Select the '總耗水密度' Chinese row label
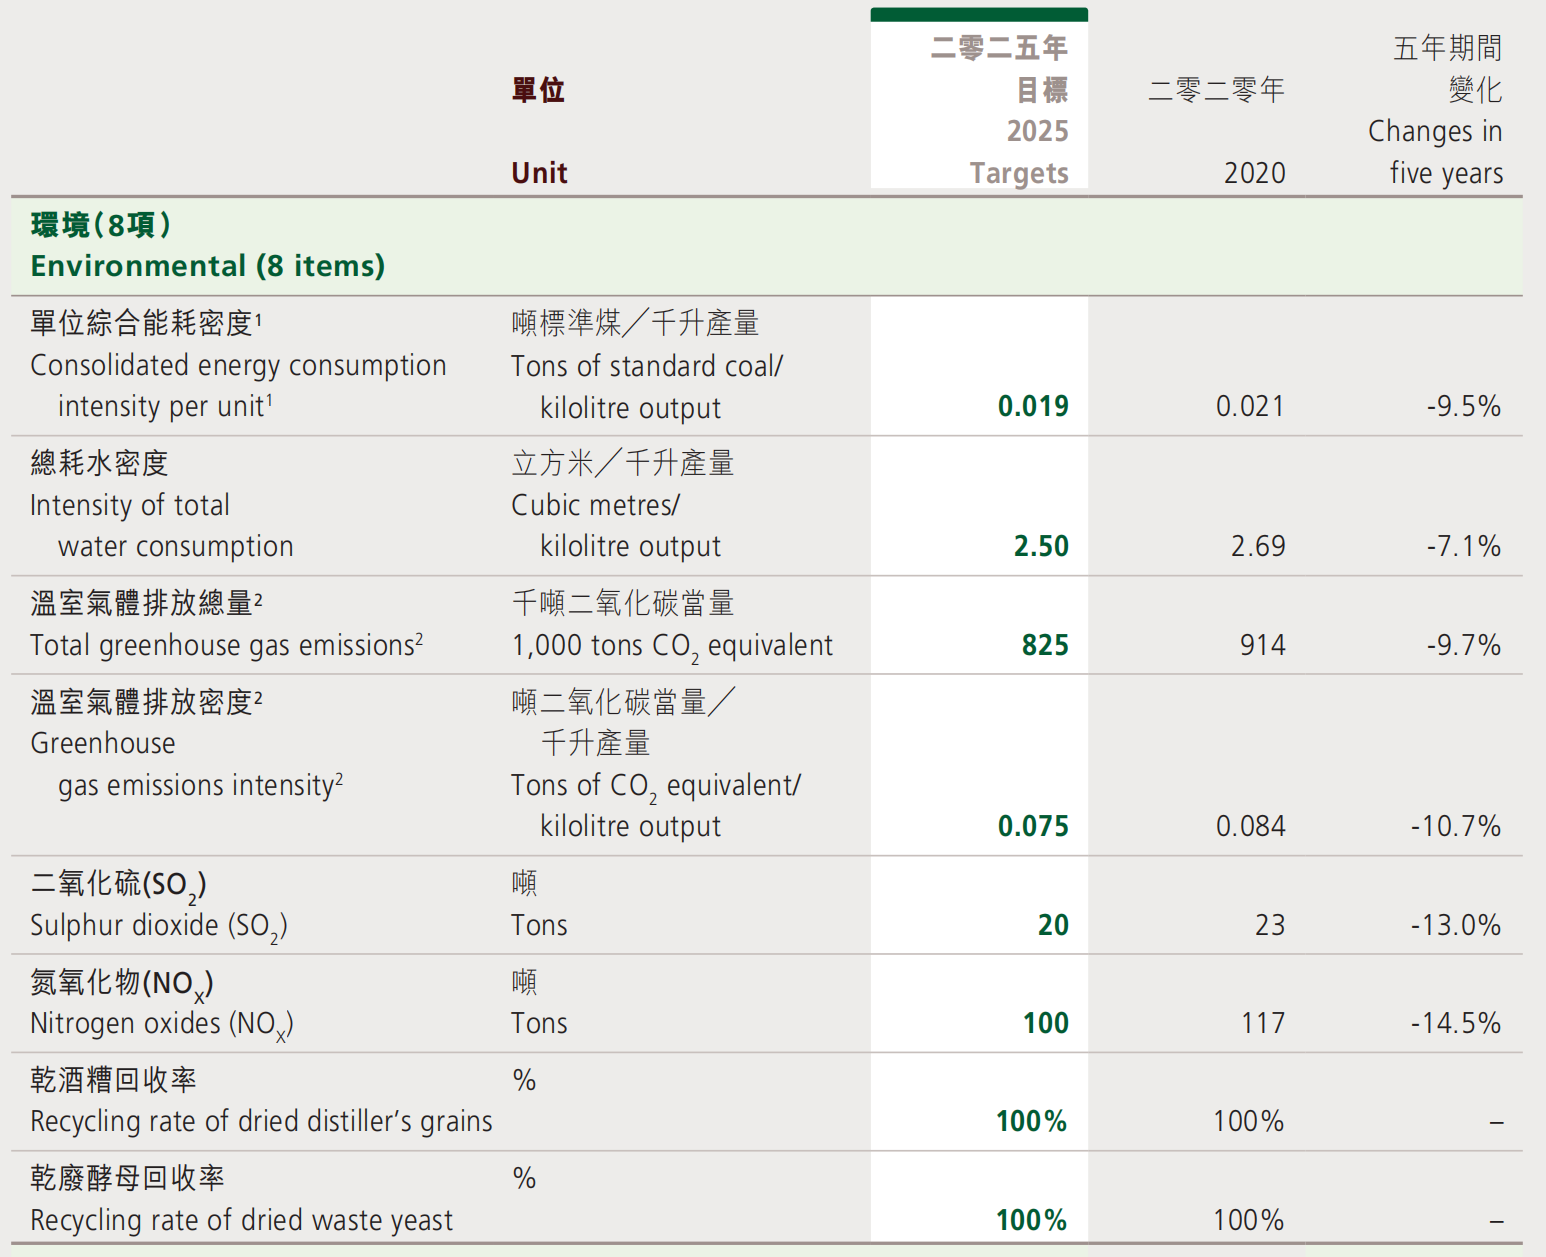Image resolution: width=1546 pixels, height=1257 pixels. click(x=99, y=463)
